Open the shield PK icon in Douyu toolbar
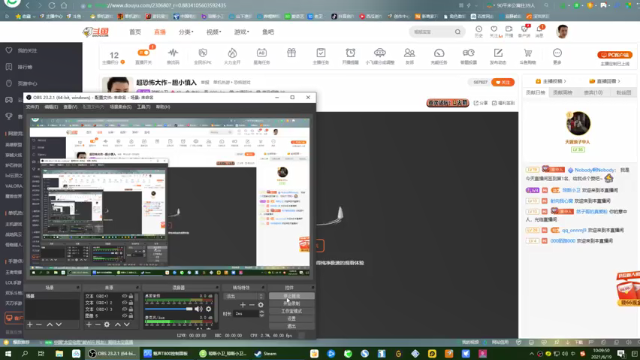The image size is (640, 360). (203, 53)
